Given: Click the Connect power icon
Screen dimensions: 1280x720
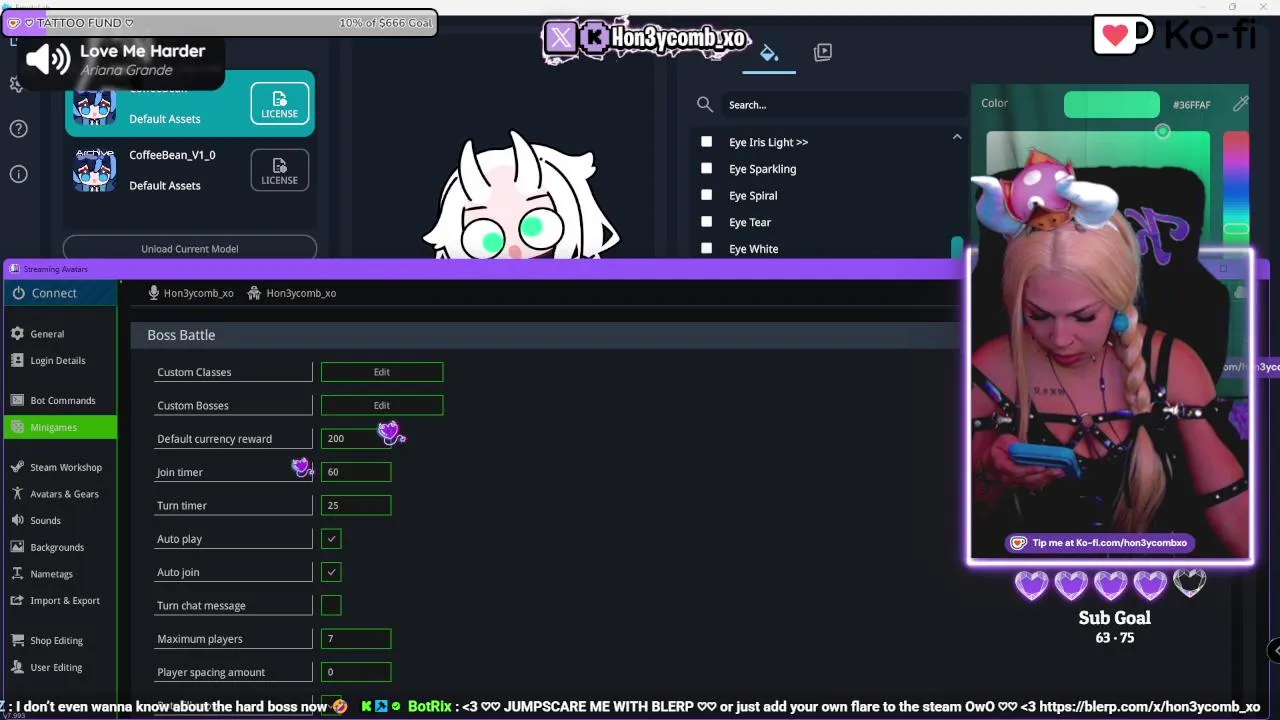Looking at the screenshot, I should click(x=18, y=293).
